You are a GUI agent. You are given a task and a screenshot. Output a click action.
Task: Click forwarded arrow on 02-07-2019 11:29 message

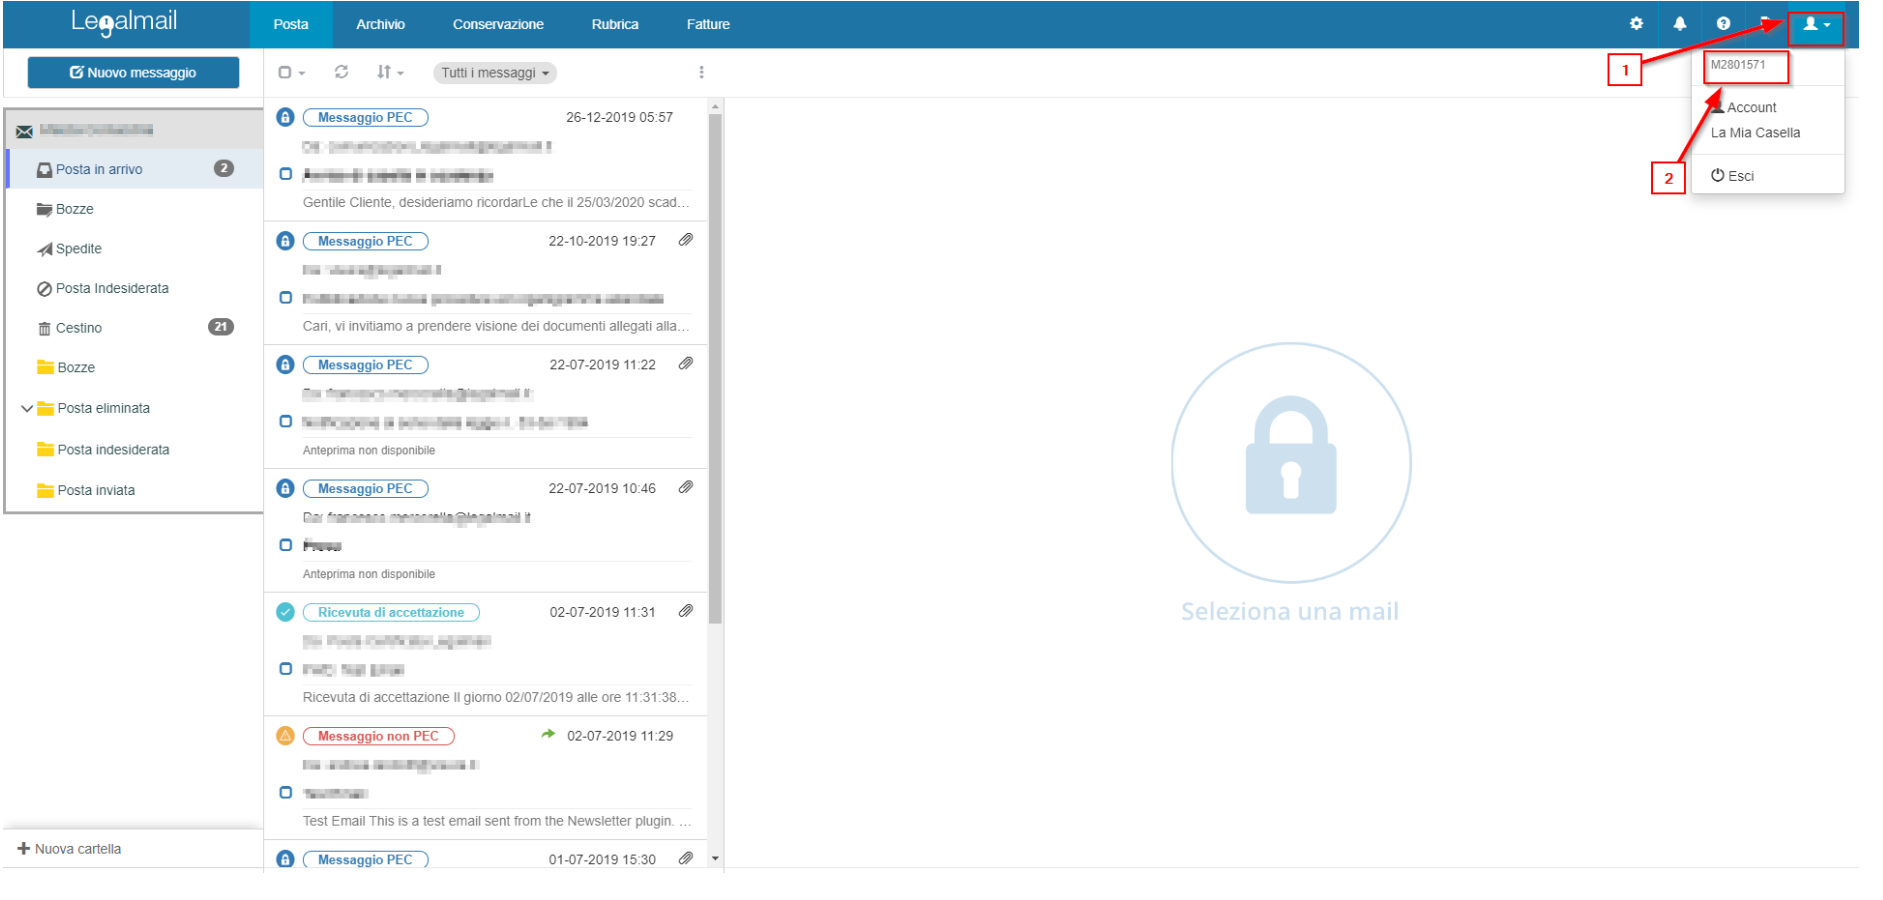tap(548, 734)
